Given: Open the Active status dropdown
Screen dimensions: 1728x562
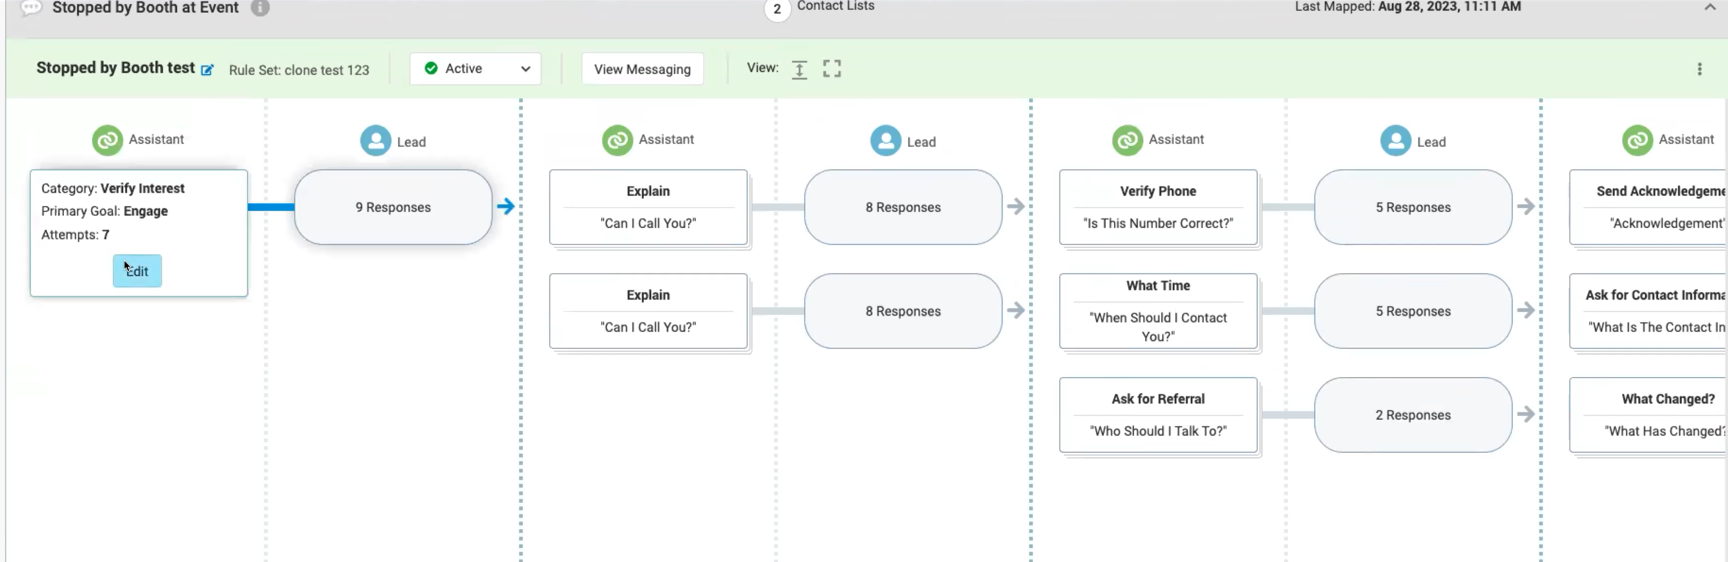Looking at the screenshot, I should [x=476, y=69].
